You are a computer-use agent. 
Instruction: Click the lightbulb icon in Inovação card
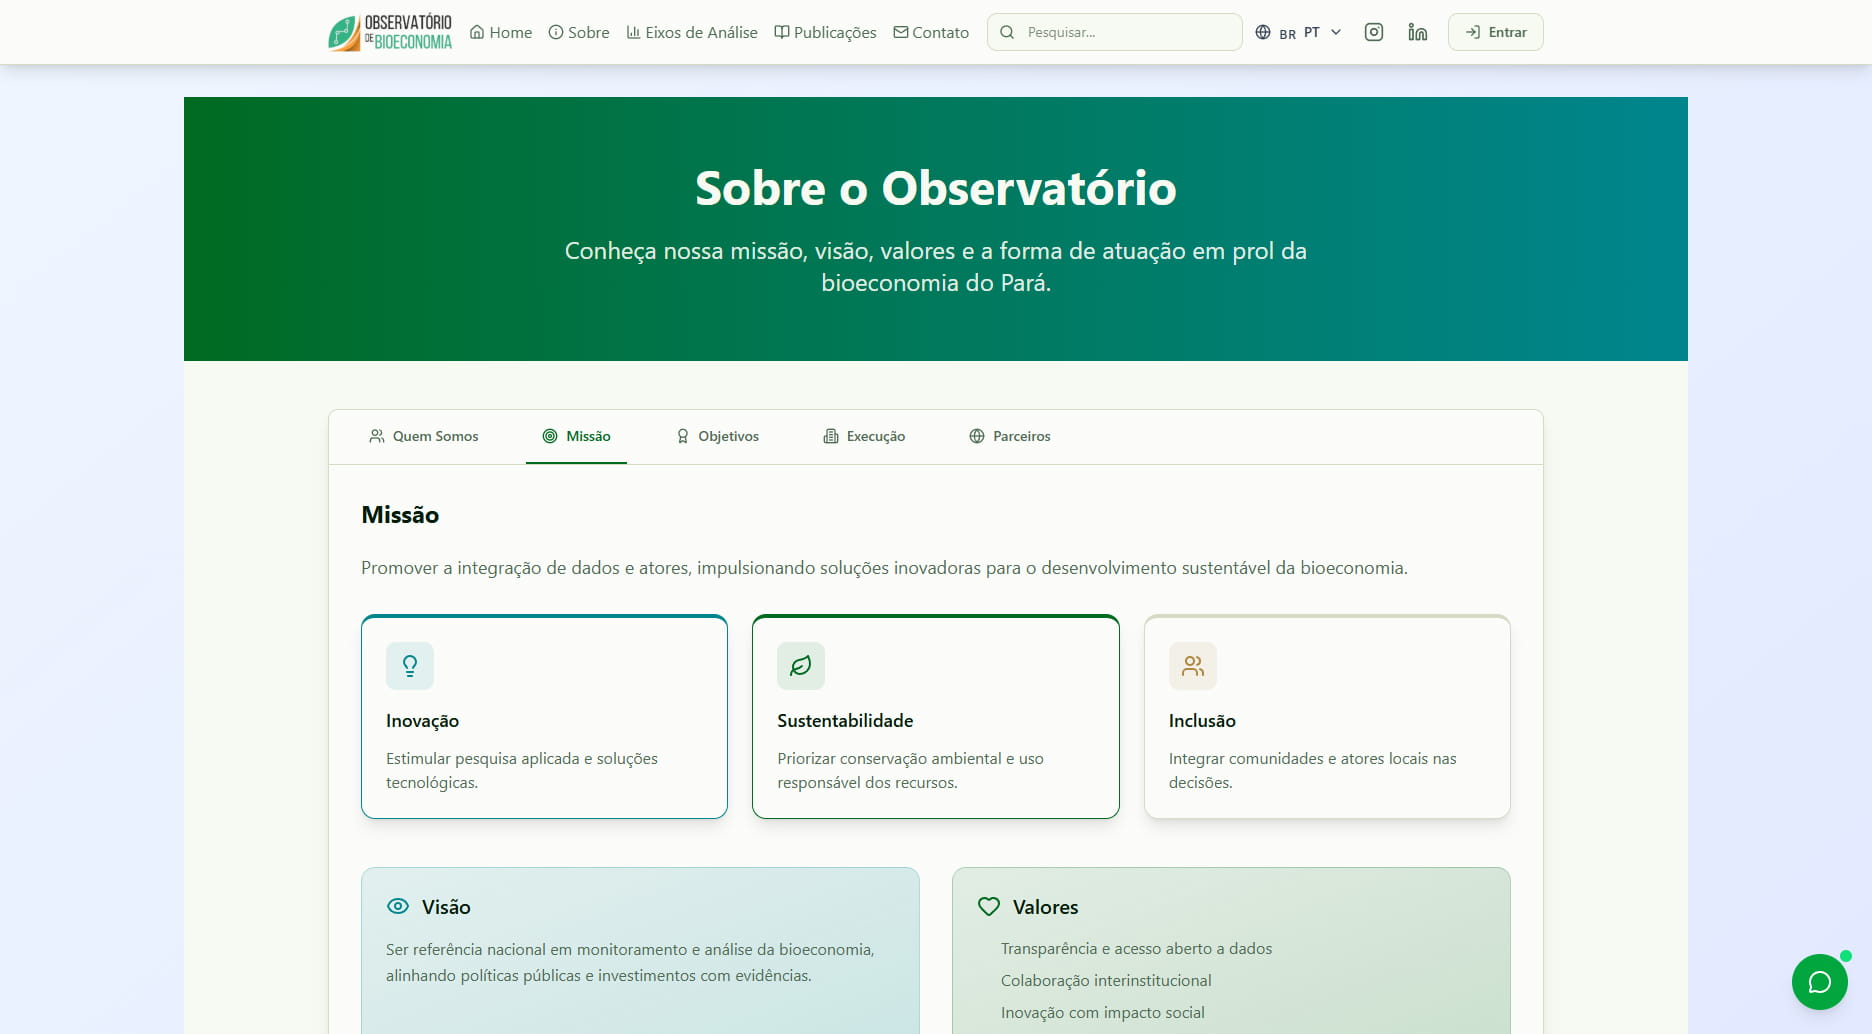tap(410, 666)
